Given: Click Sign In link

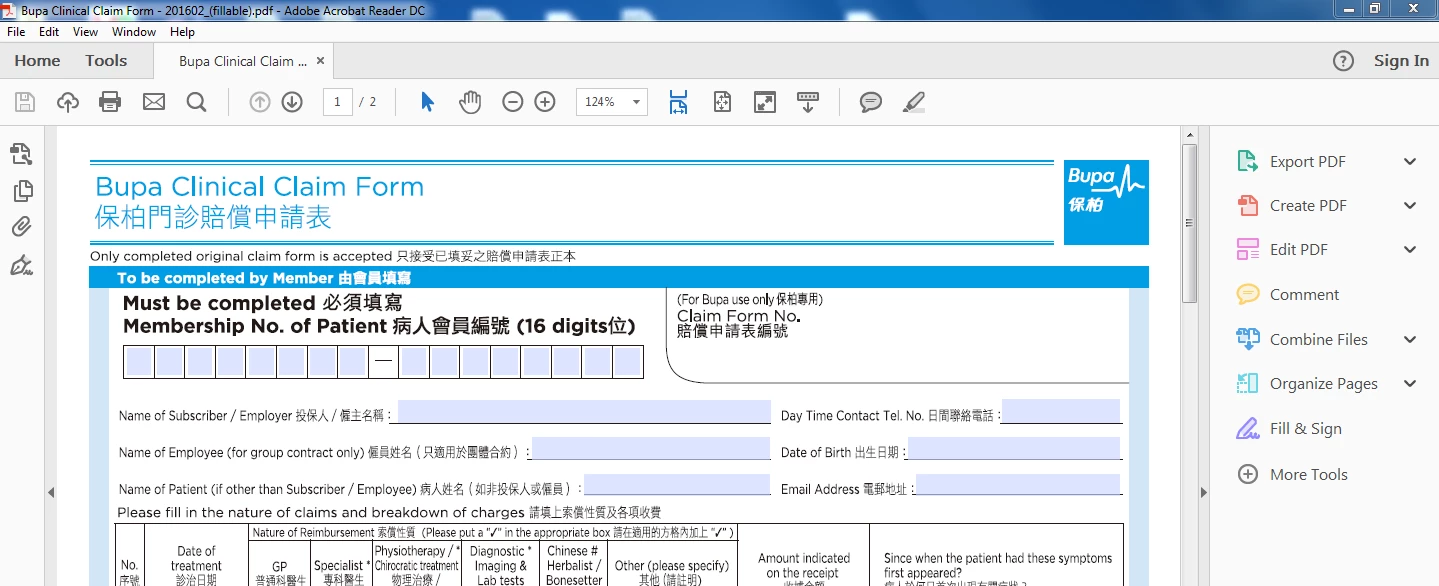Looking at the screenshot, I should click(1401, 61).
